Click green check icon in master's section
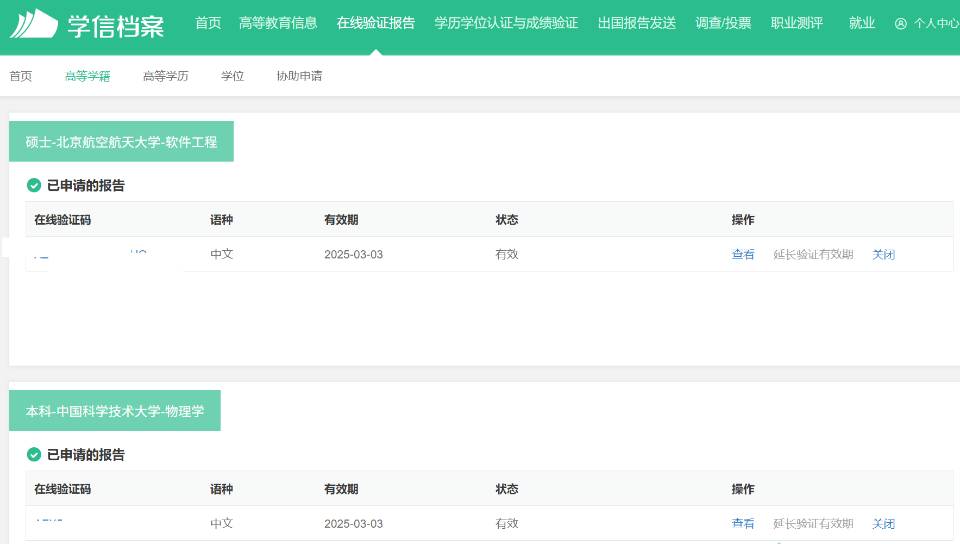Viewport: 960px width, 544px height. pyautogui.click(x=34, y=185)
